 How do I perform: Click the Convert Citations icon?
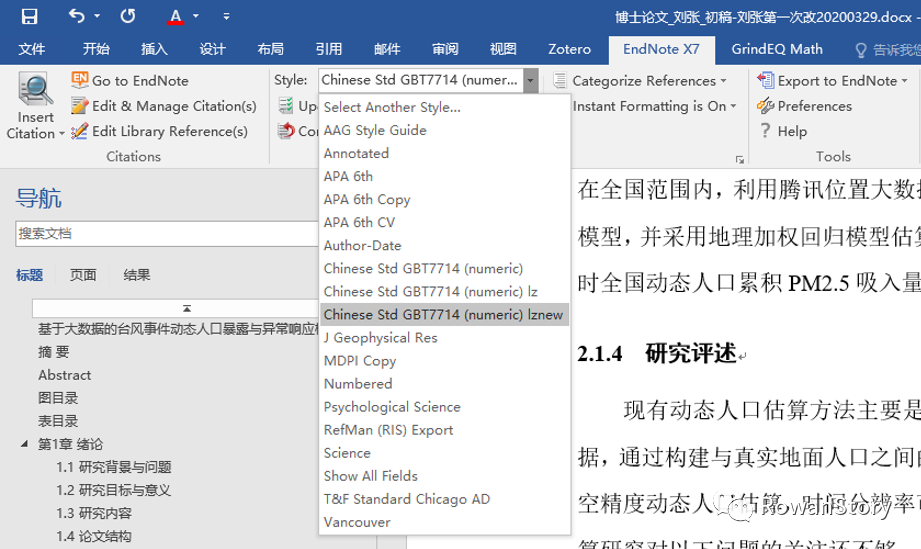click(286, 131)
